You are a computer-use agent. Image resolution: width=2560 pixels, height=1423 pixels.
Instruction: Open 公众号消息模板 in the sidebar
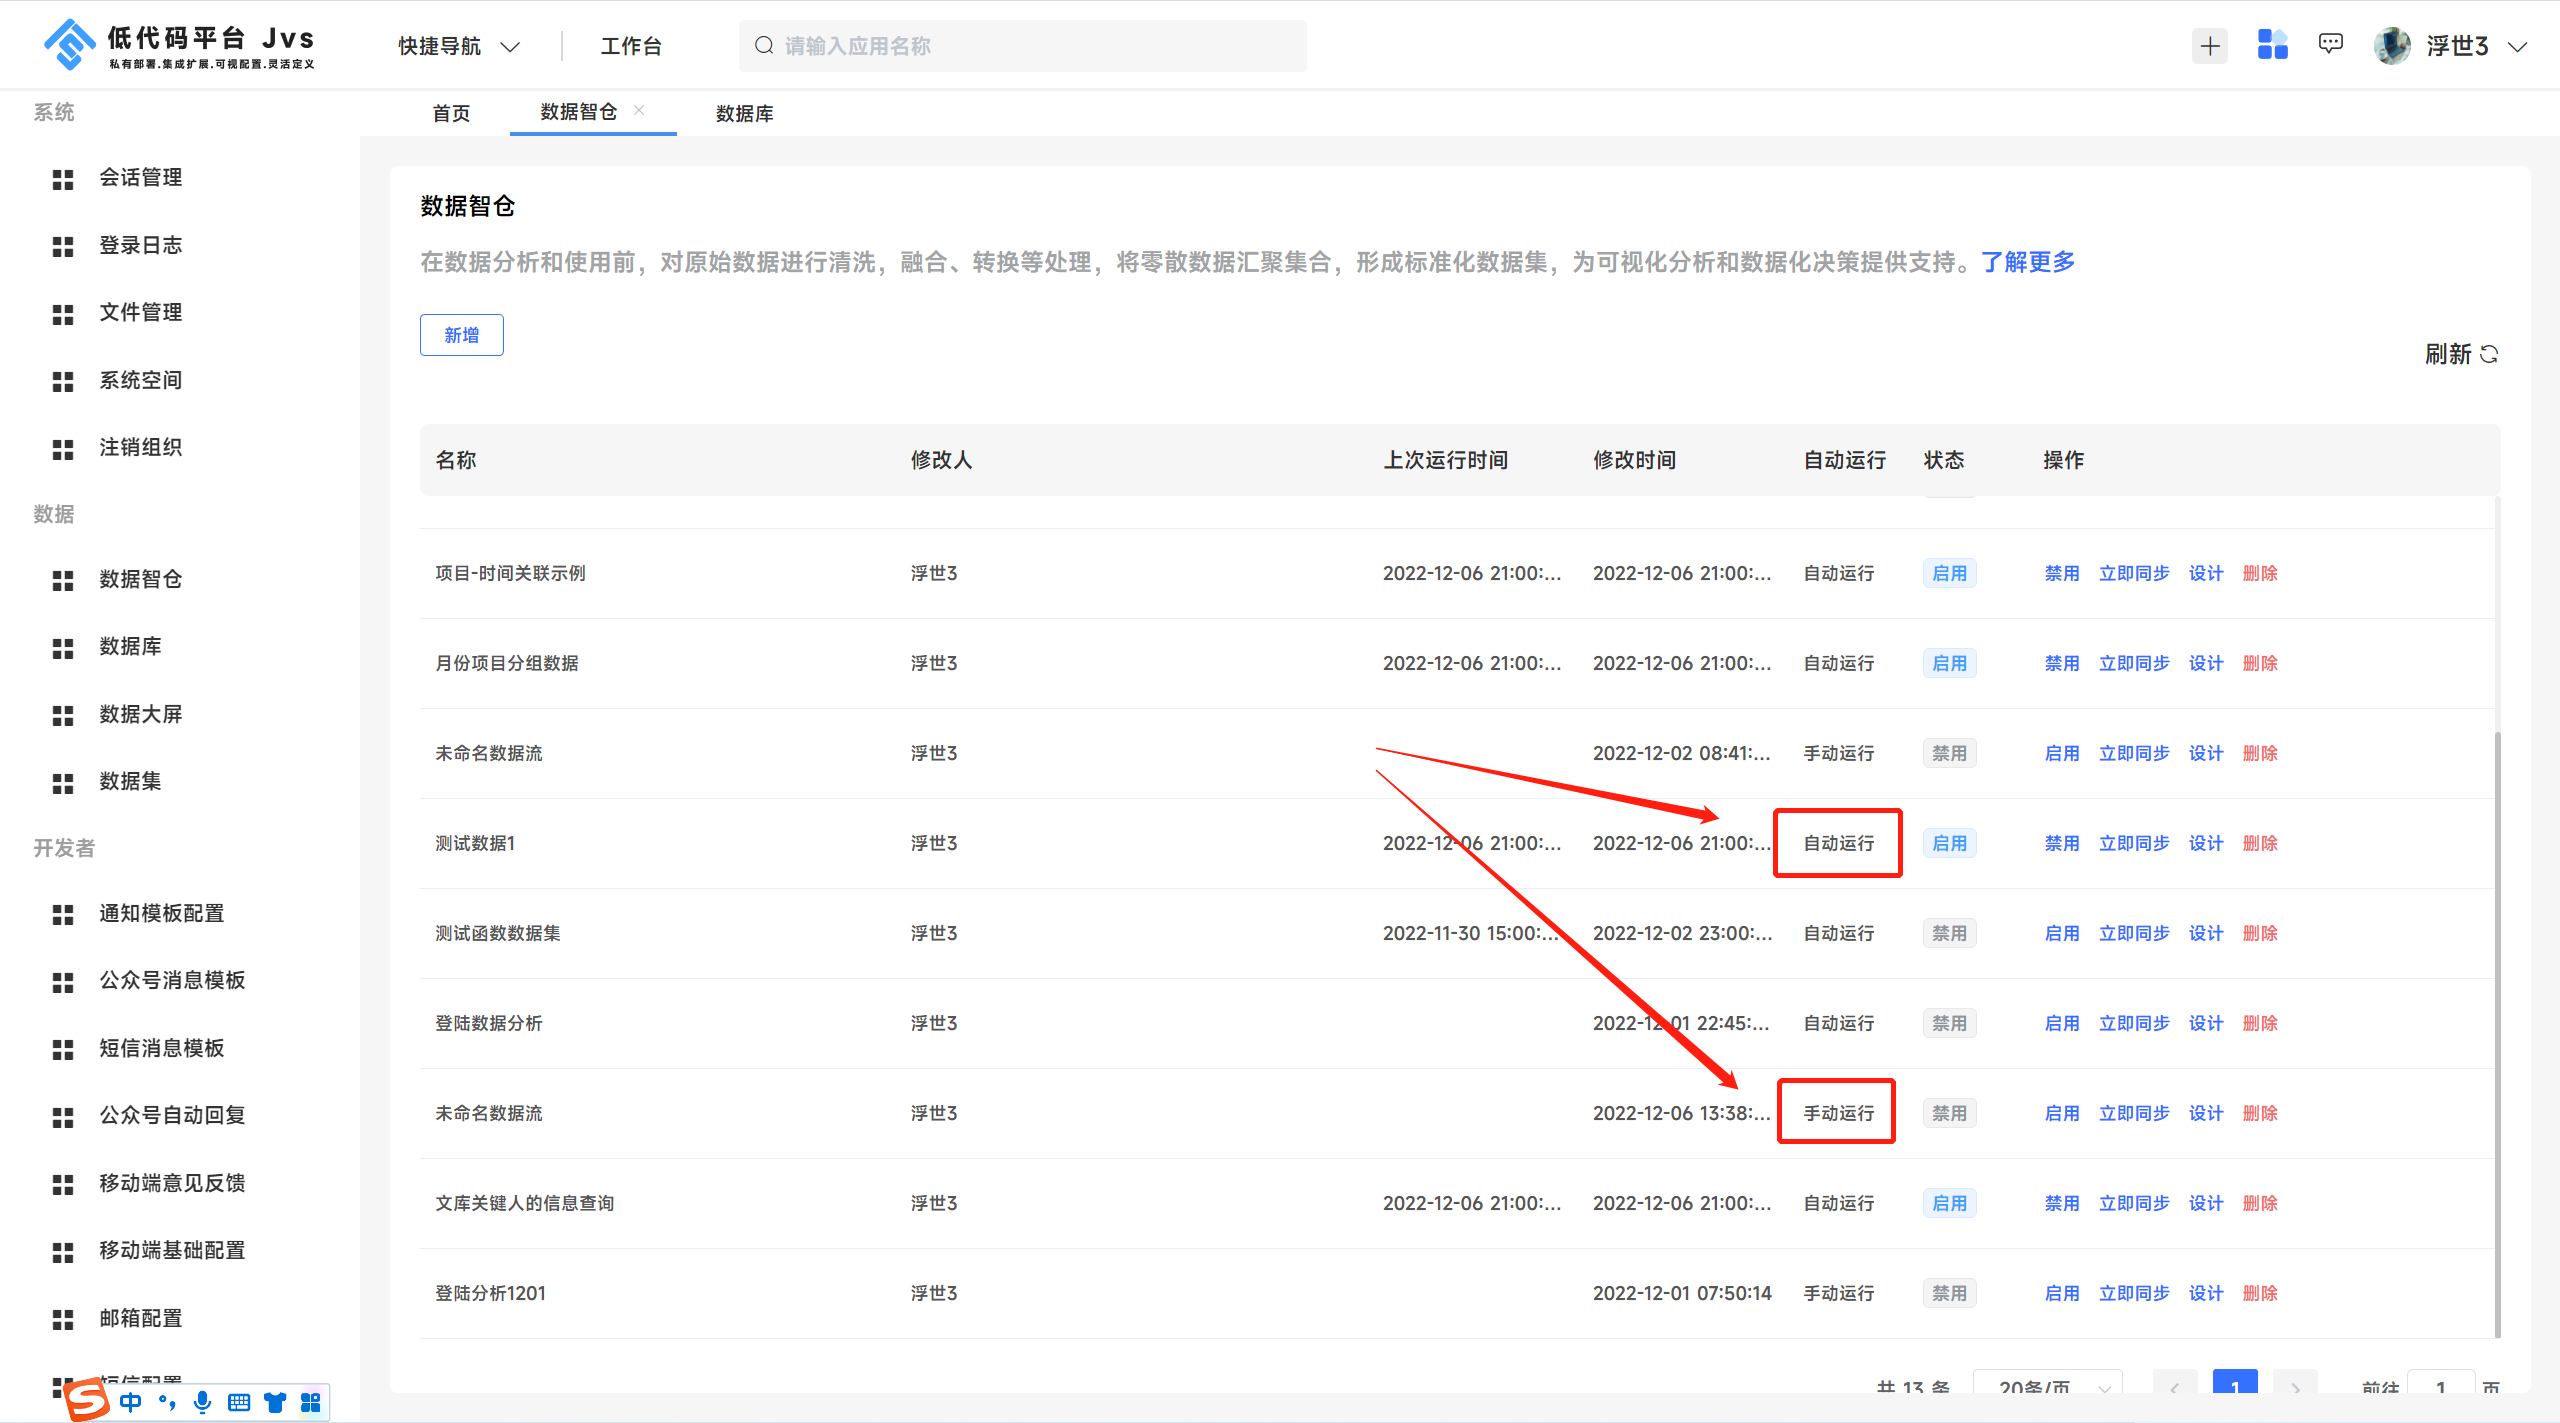[x=172, y=980]
